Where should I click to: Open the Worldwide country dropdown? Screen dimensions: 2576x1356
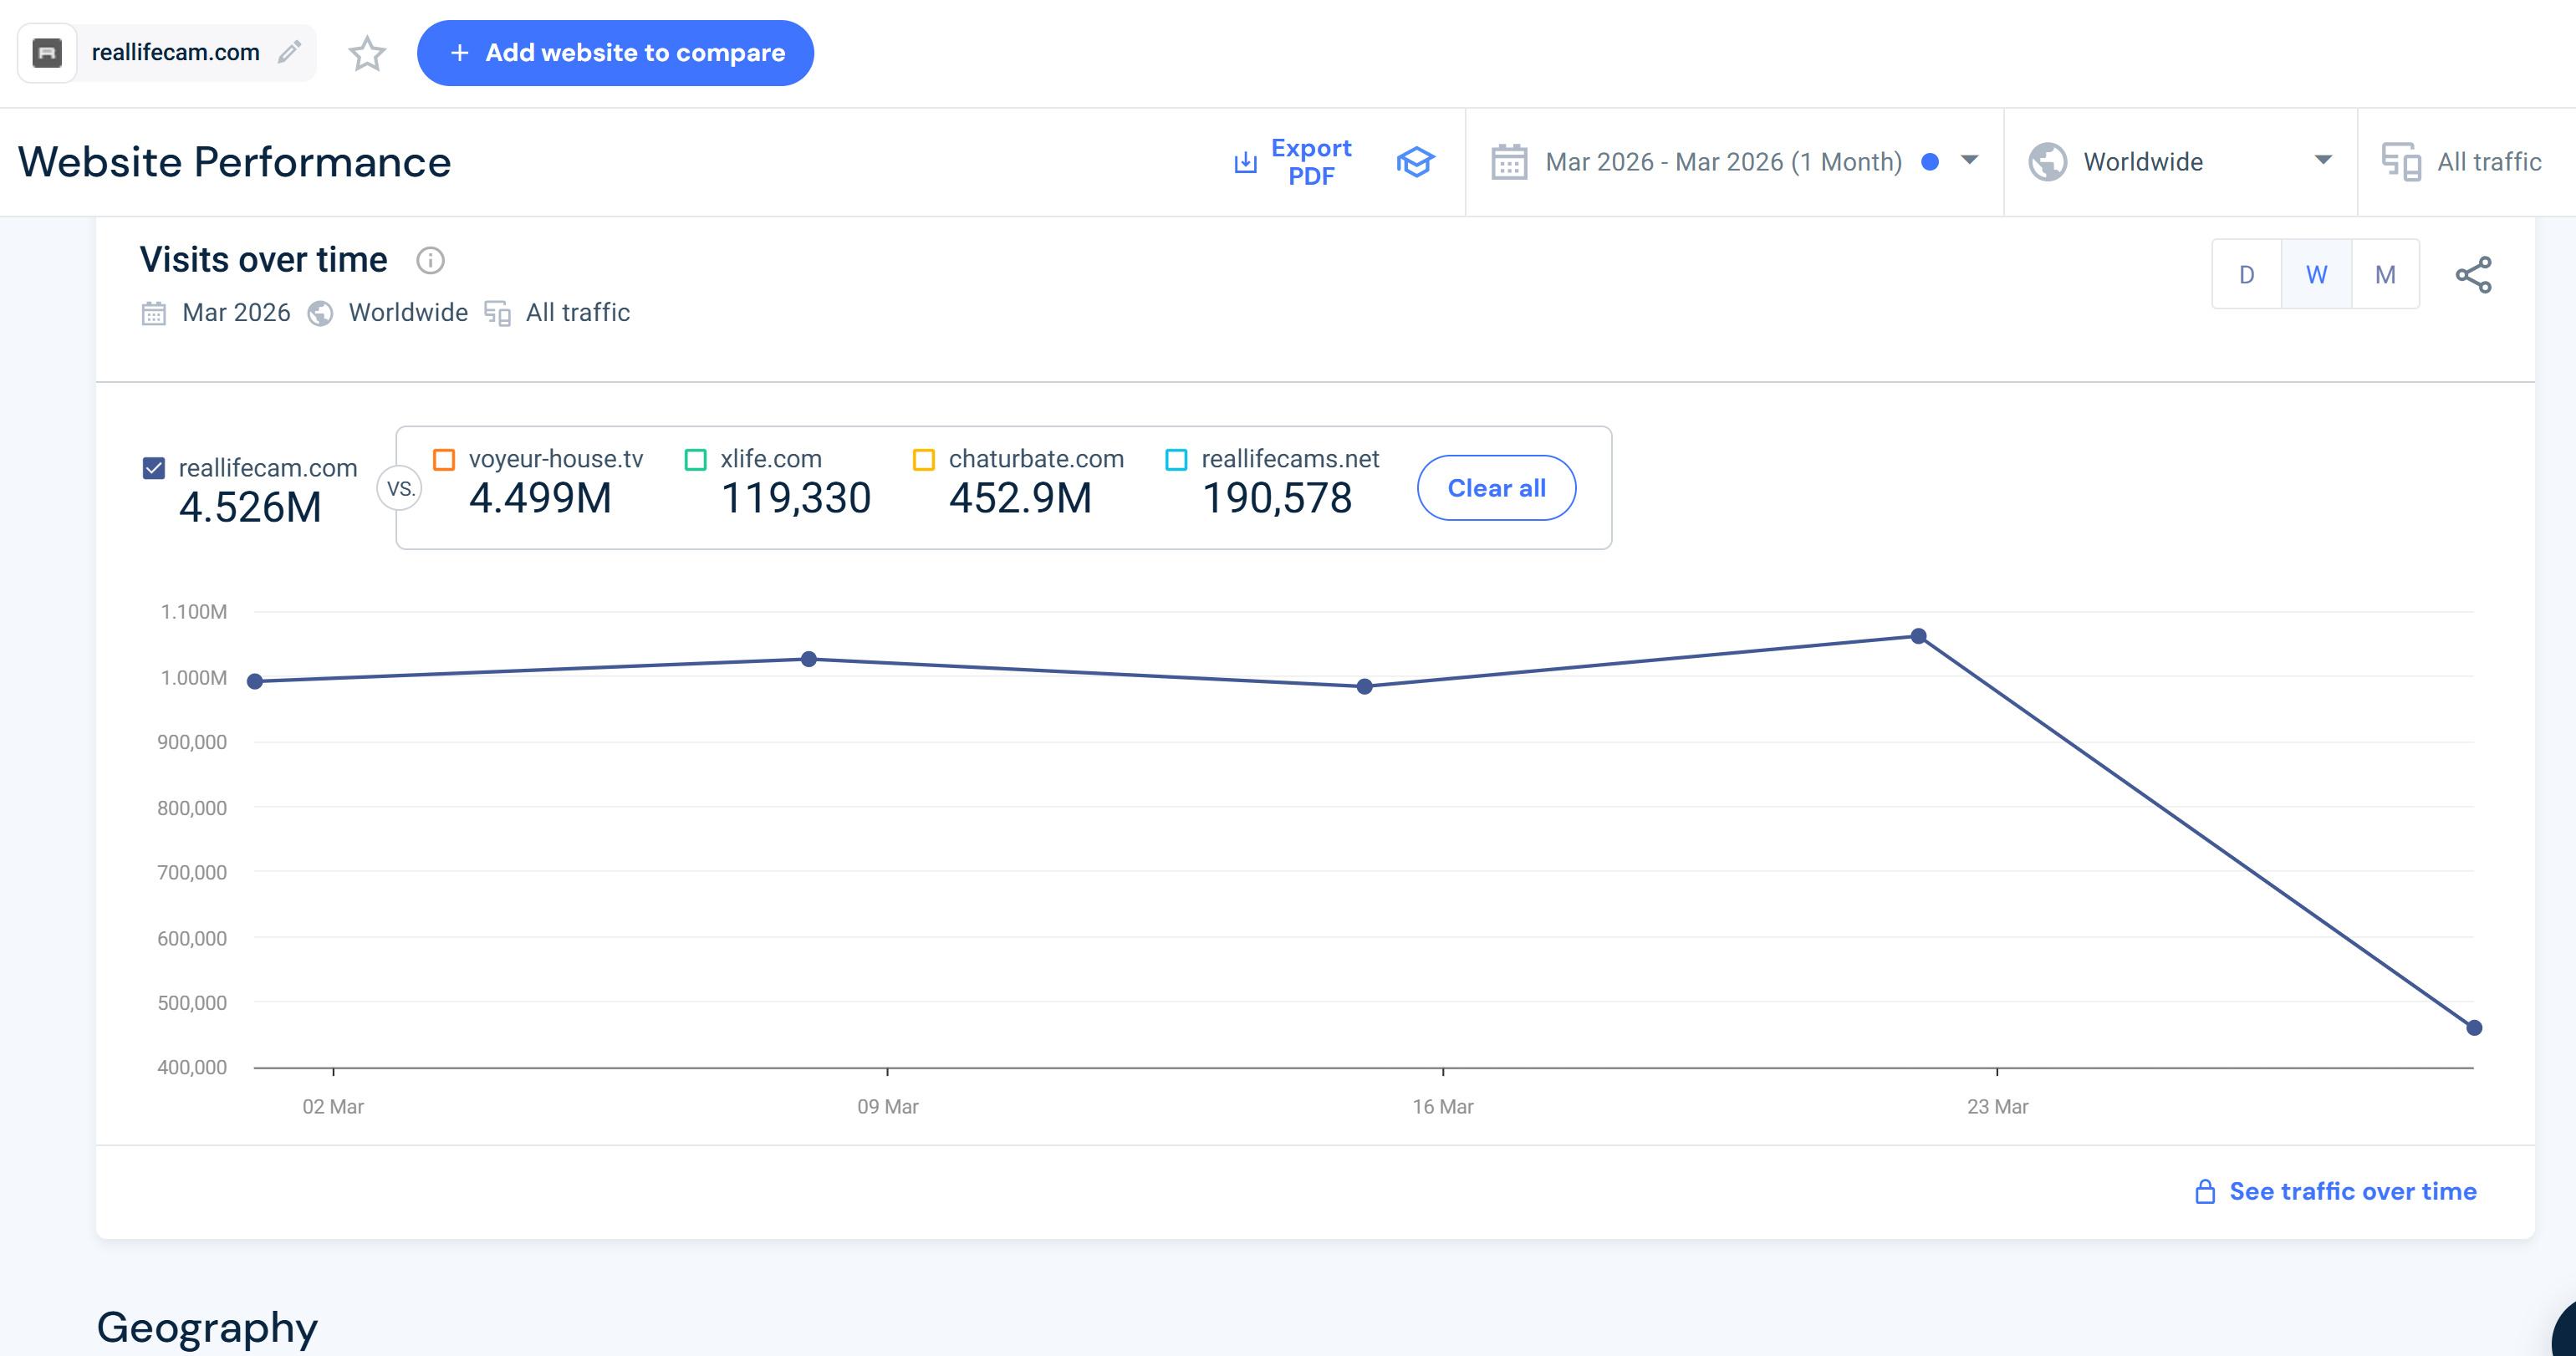click(2323, 160)
